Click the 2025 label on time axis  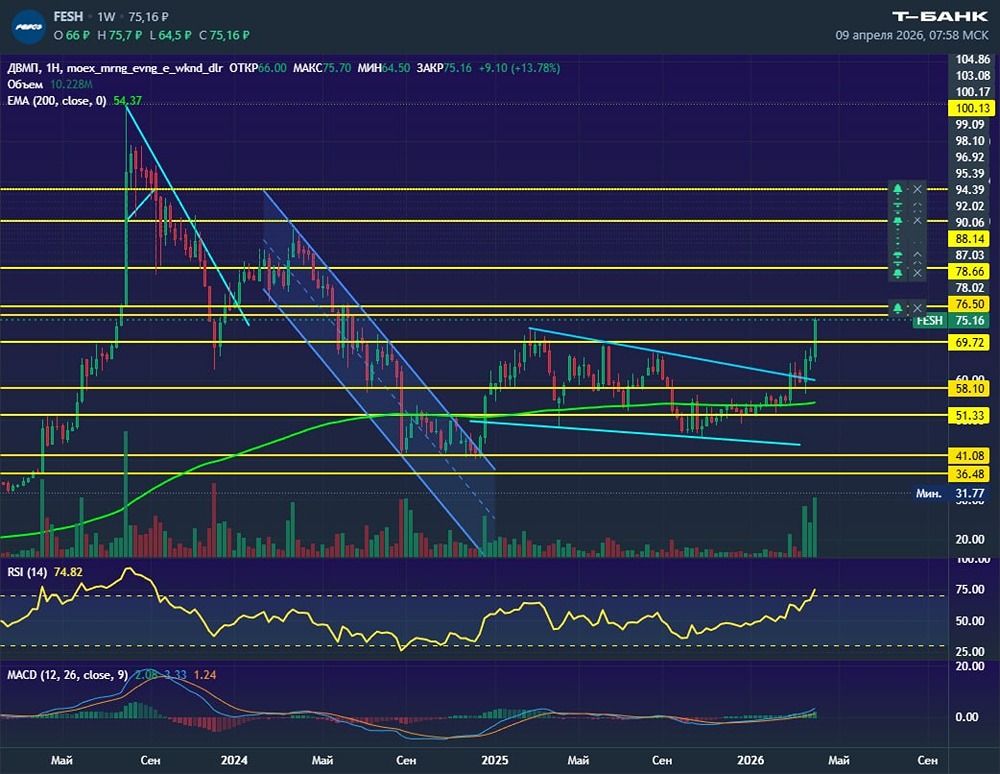(x=494, y=760)
